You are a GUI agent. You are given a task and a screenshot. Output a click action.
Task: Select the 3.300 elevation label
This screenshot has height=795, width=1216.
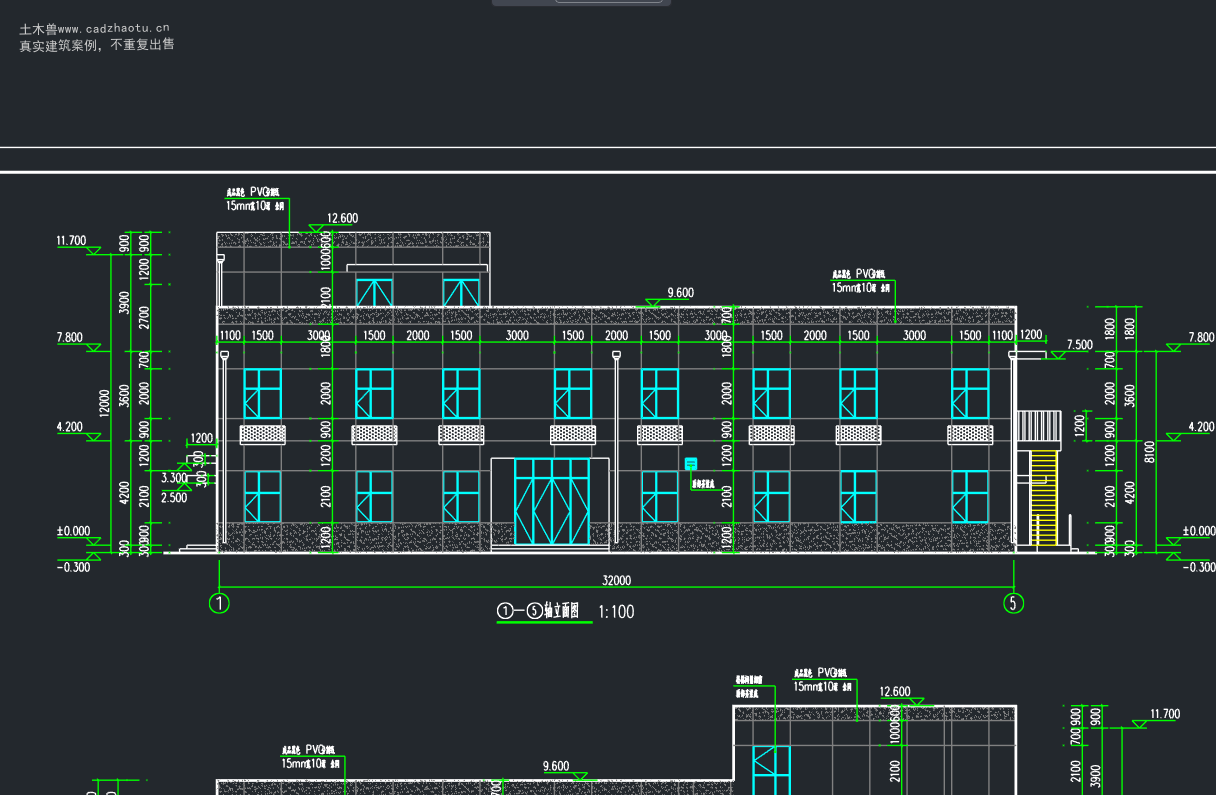pos(174,479)
